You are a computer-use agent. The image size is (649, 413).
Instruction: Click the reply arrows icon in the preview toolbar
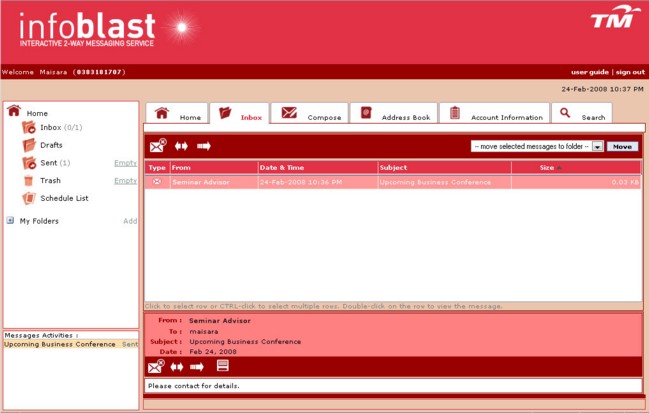click(177, 367)
